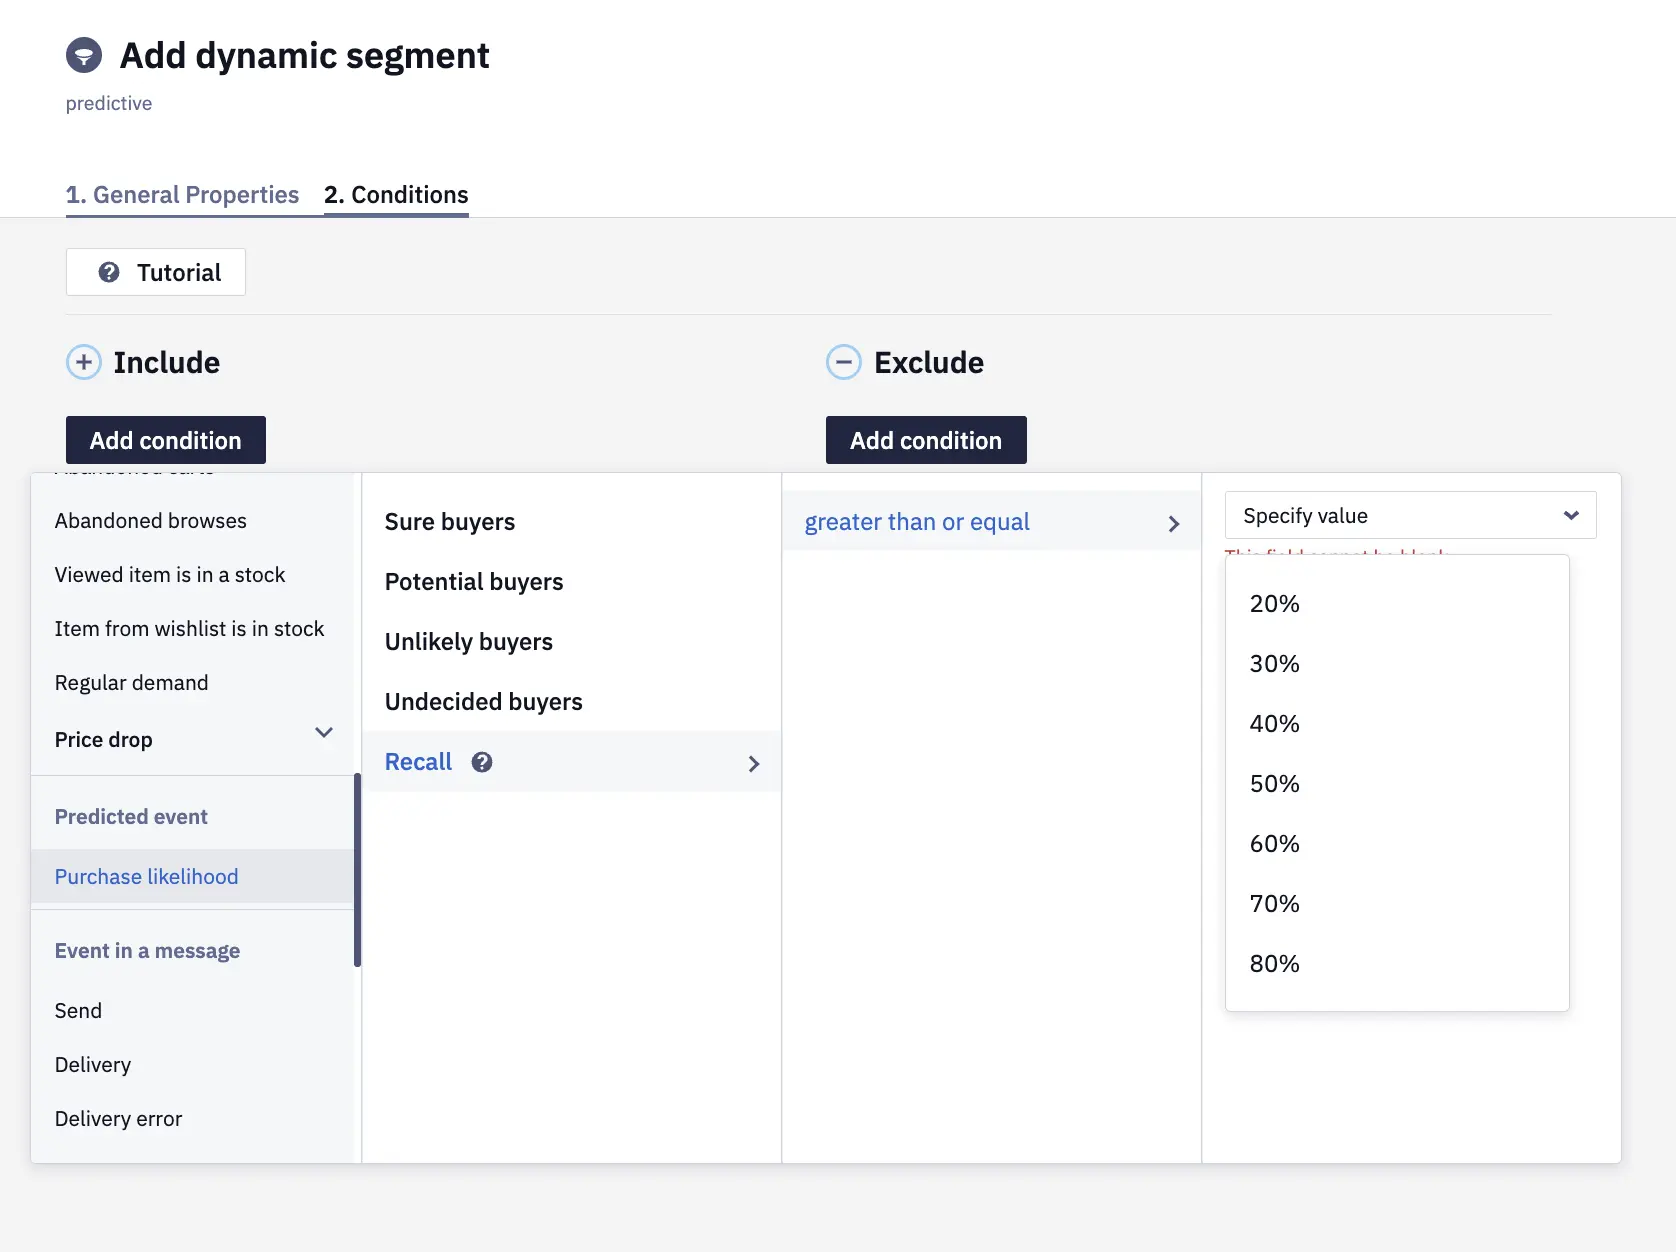Pick greater than or equal operator

point(917,522)
